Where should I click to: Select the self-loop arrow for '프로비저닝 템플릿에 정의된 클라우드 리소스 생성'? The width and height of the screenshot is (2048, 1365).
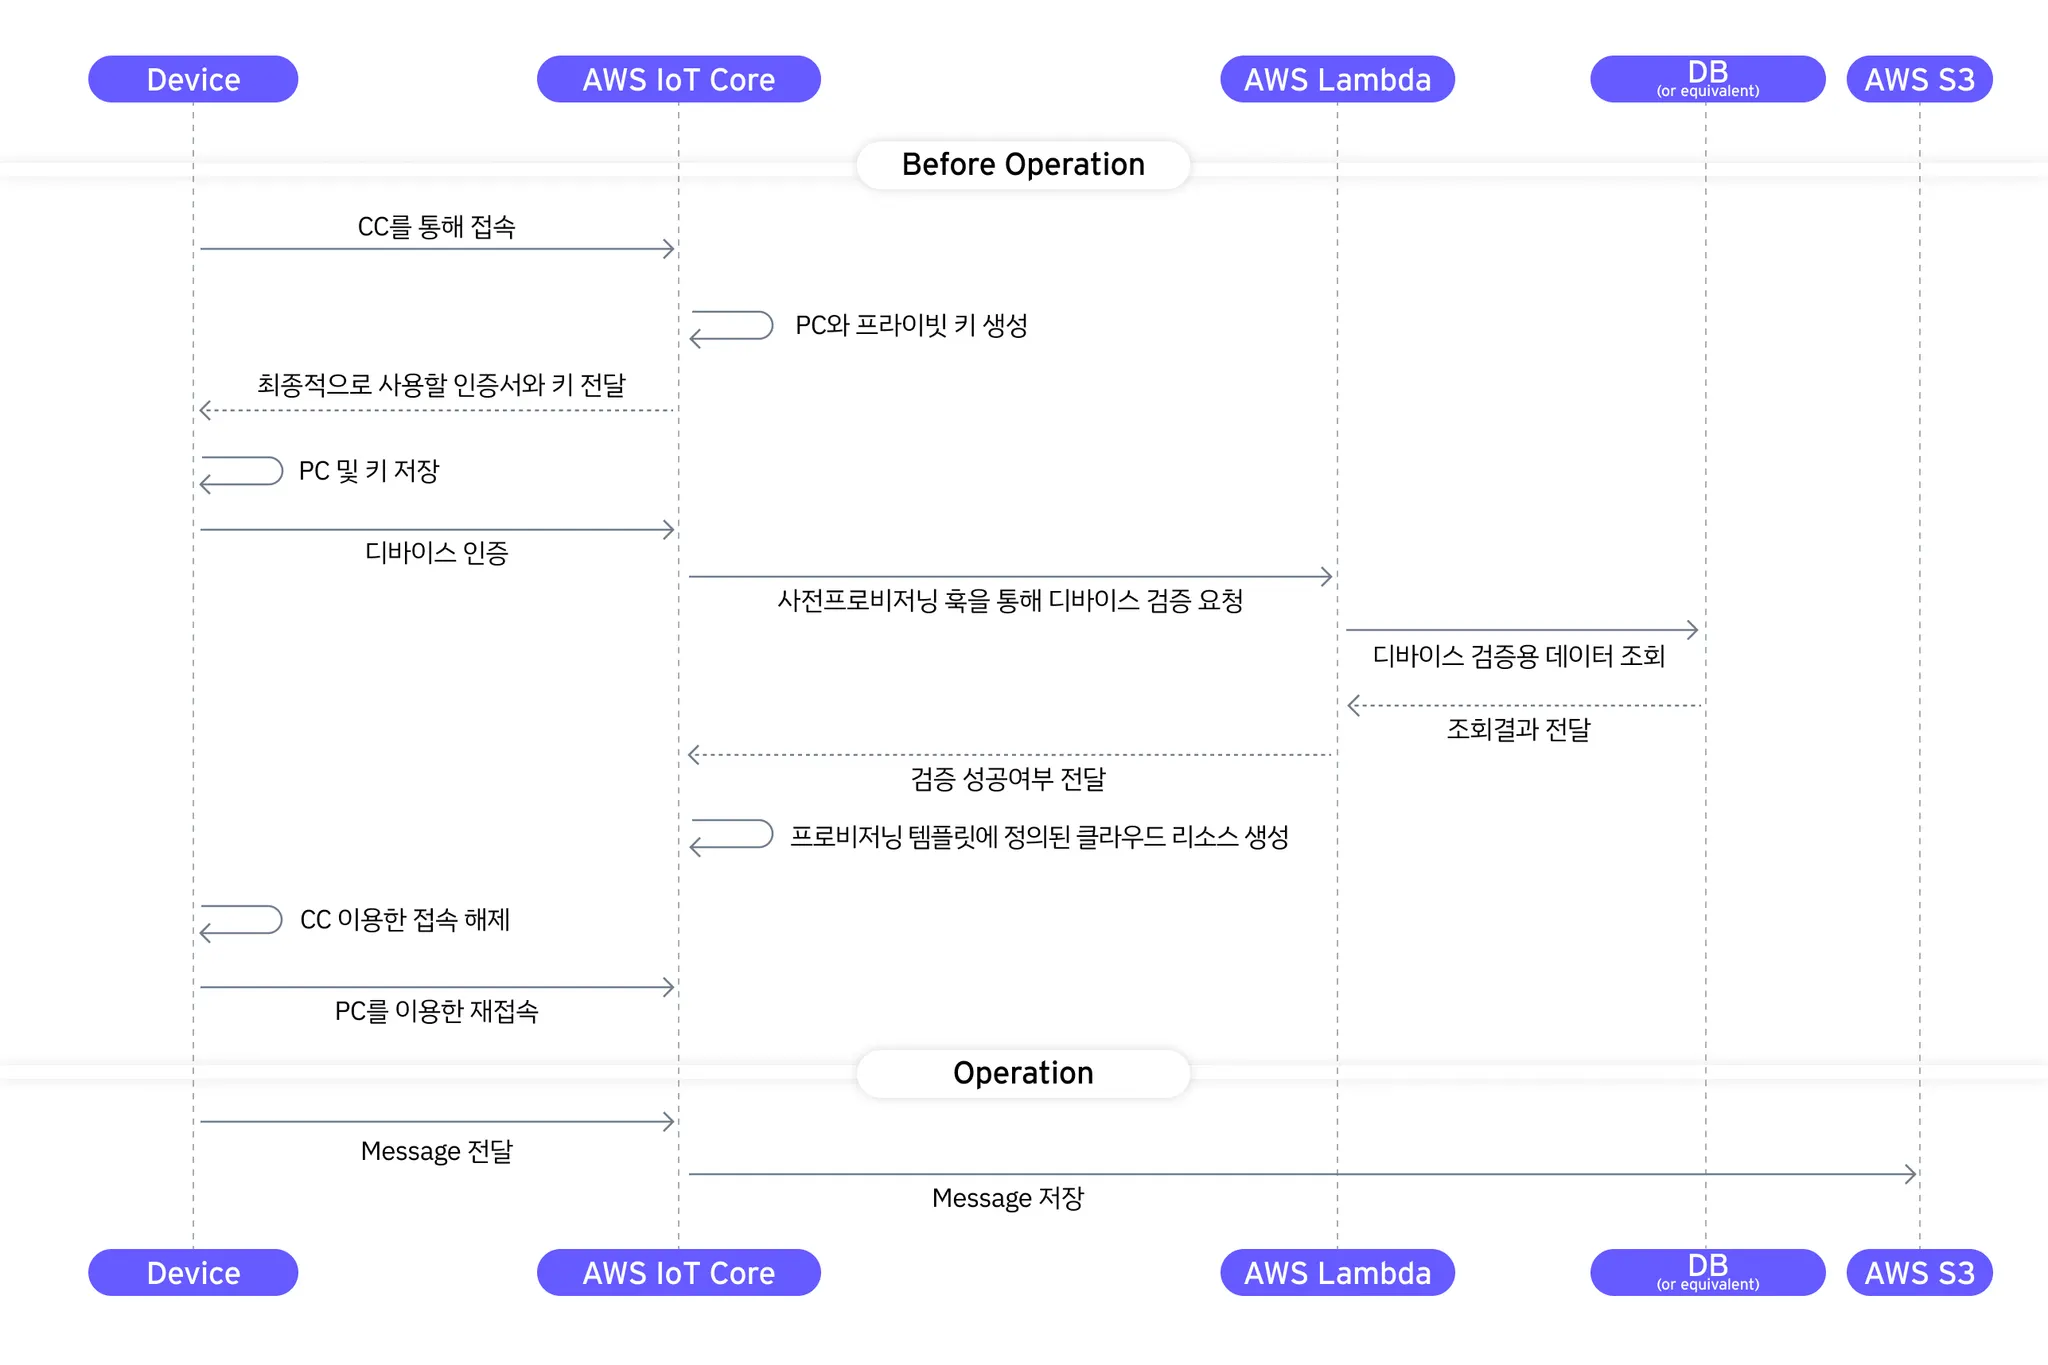tap(732, 836)
